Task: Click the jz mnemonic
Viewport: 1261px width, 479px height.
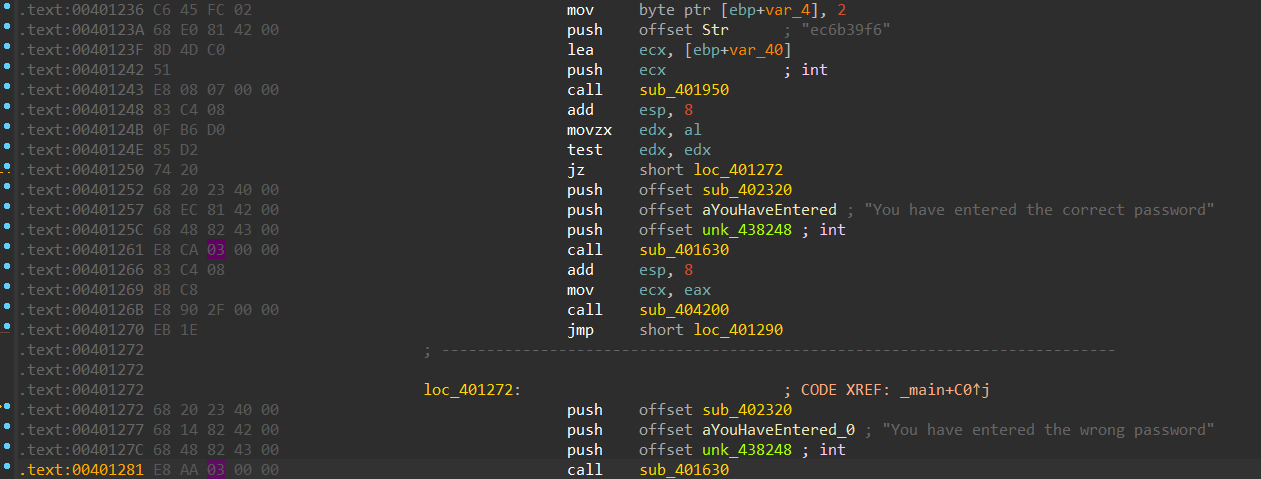Action: point(575,170)
